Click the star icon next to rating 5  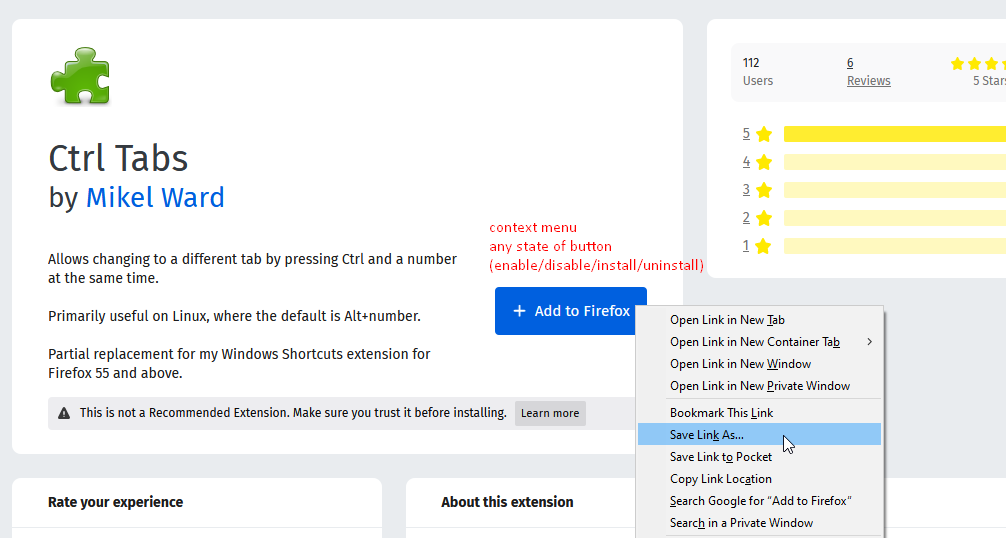click(x=763, y=134)
